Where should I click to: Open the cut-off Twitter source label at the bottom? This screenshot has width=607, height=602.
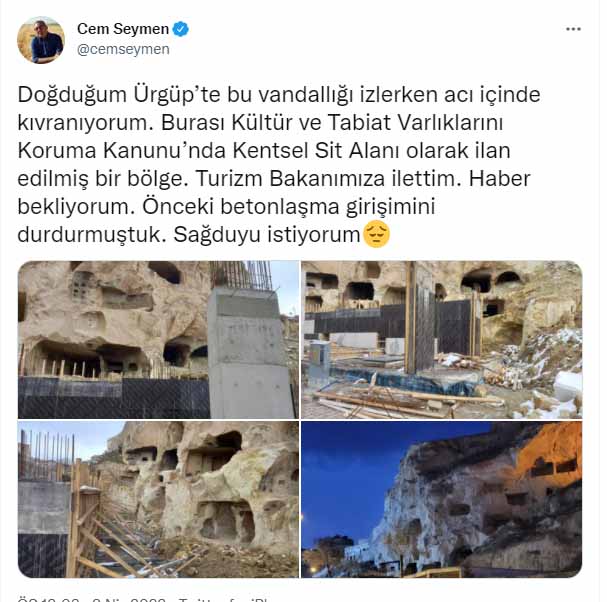click(223, 599)
